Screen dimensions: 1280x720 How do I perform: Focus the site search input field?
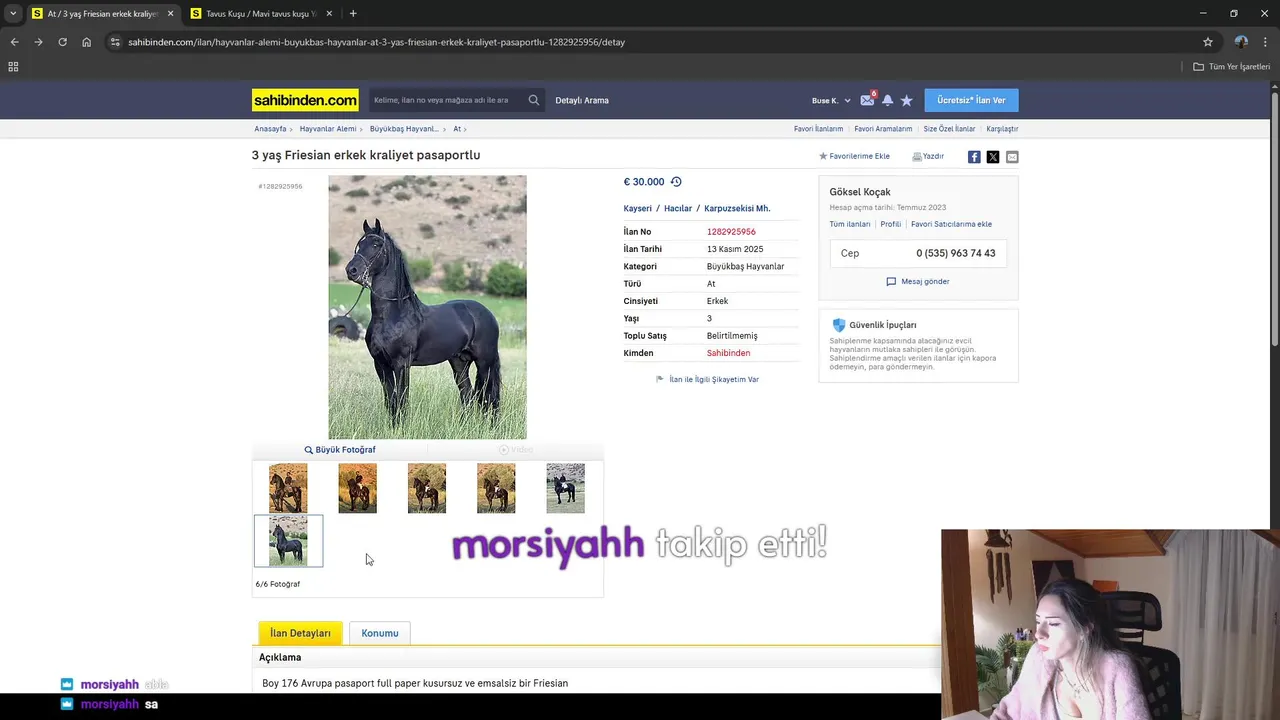(447, 100)
